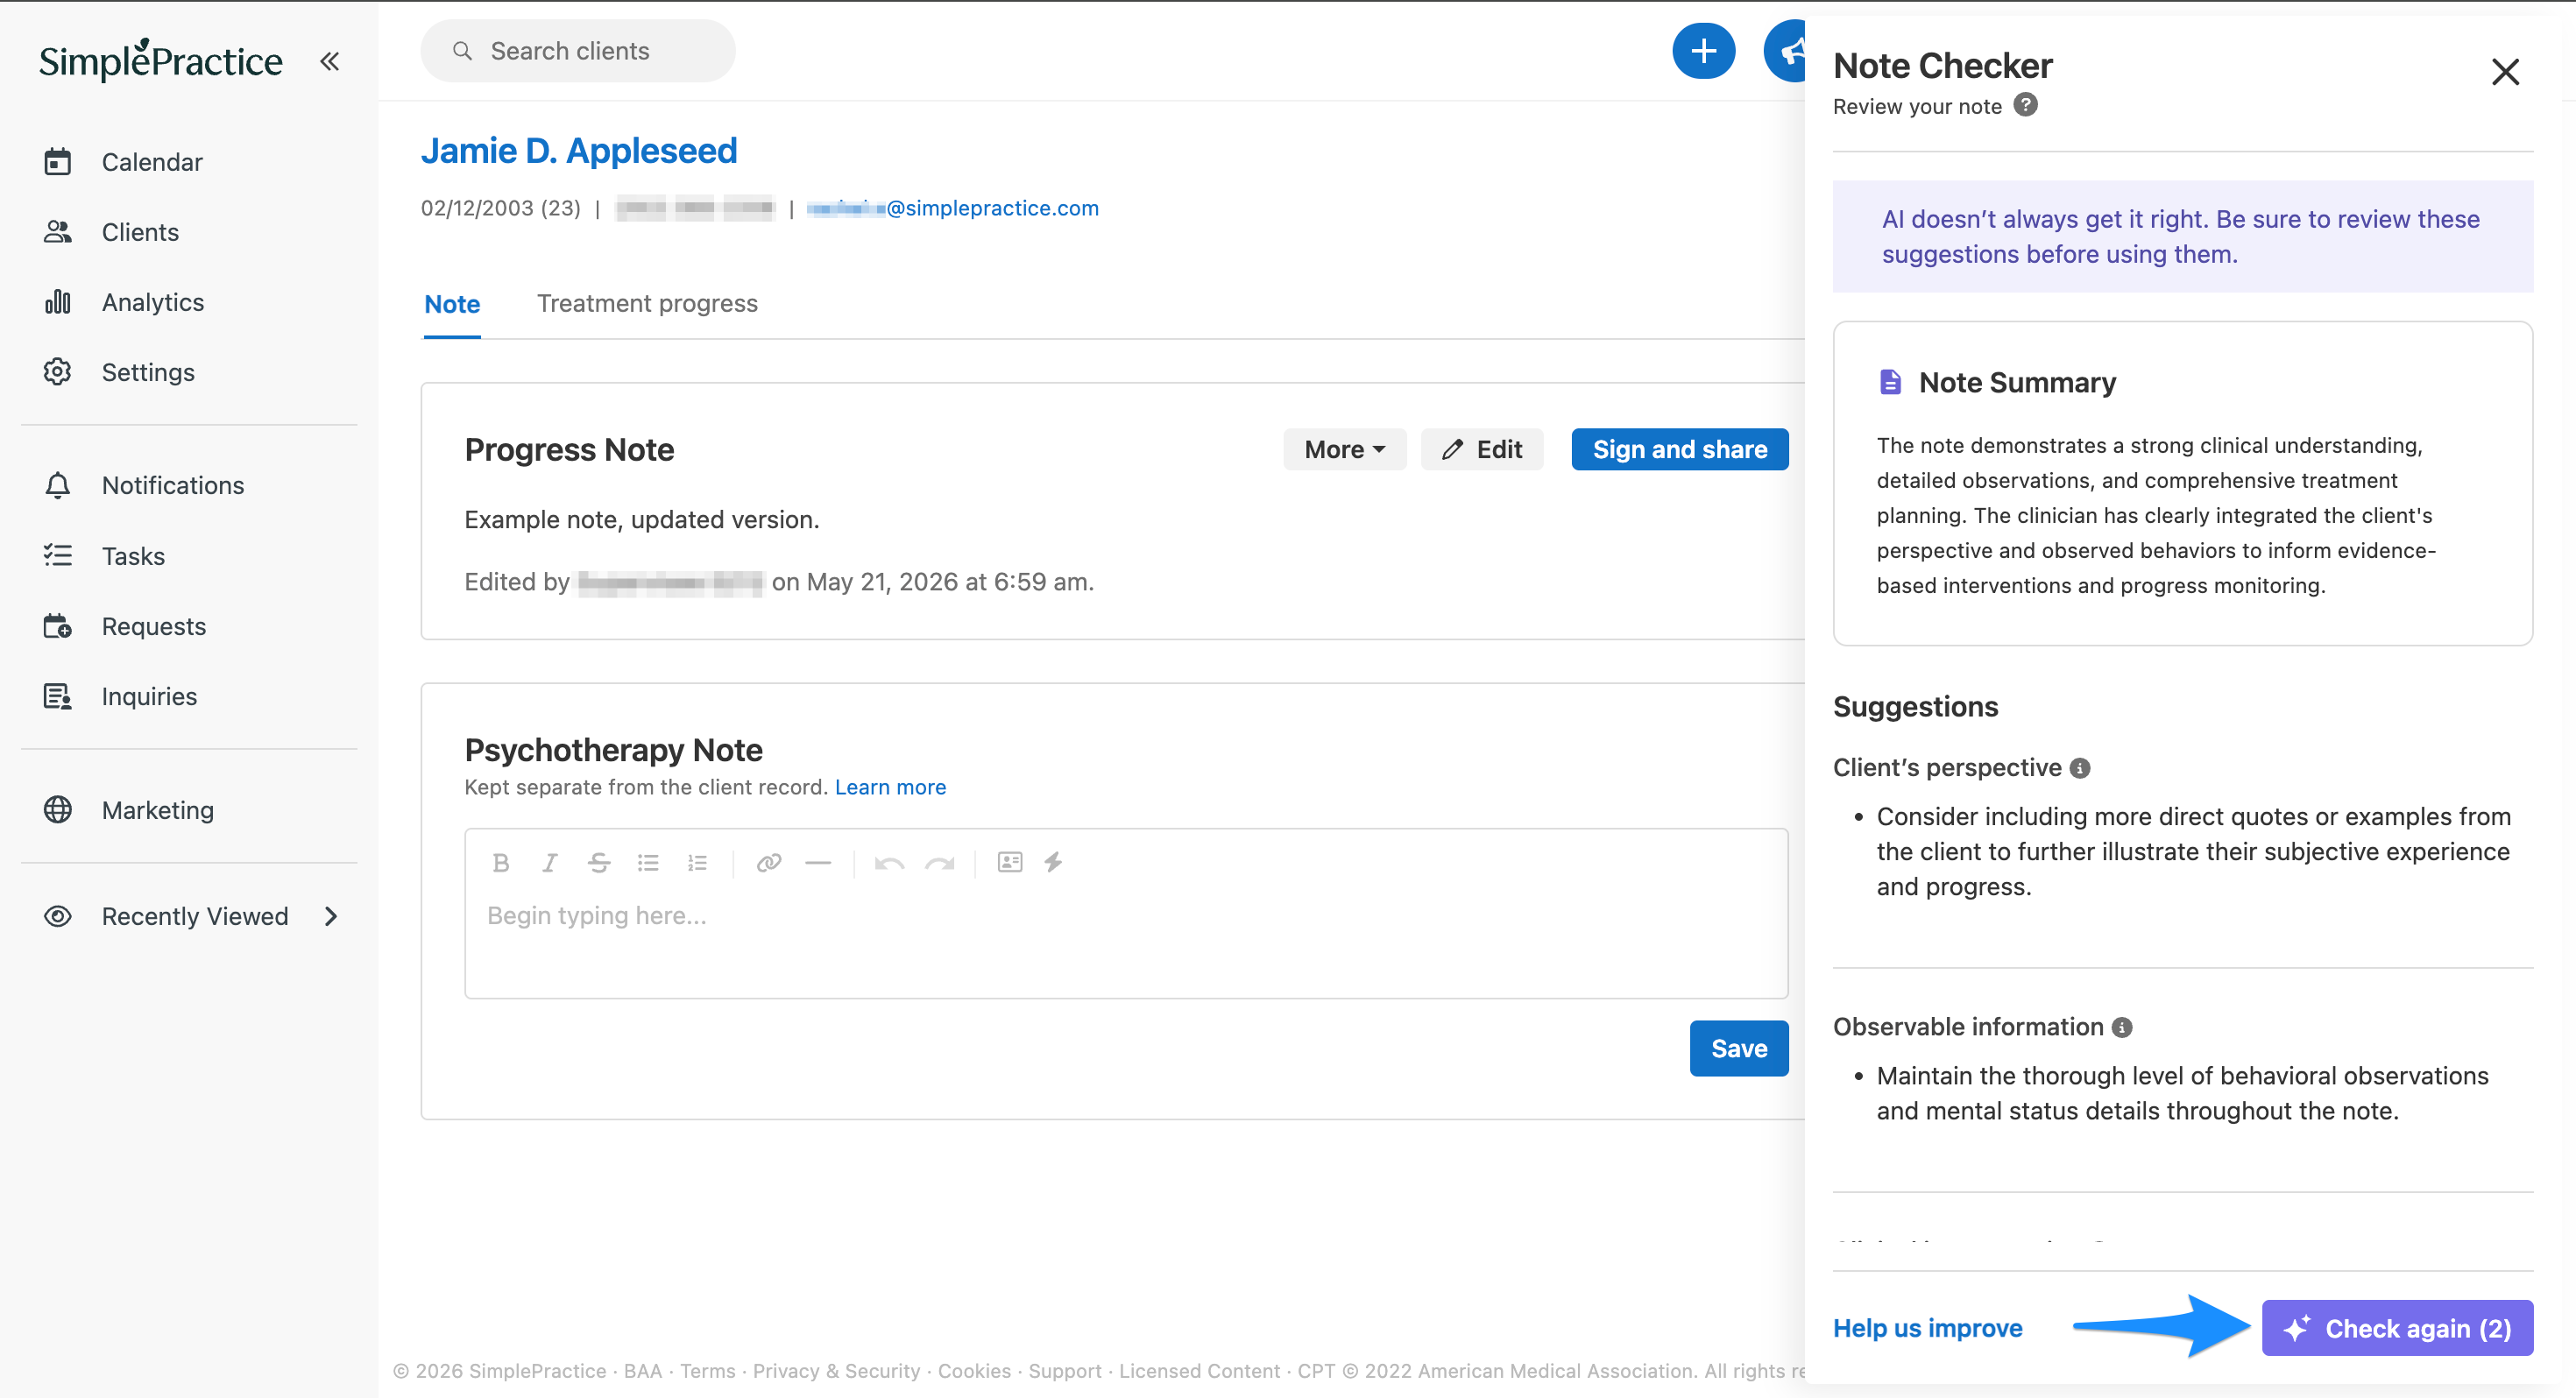The height and width of the screenshot is (1398, 2576).
Task: Open Jamie D. Appleseed client profile
Action: coord(579,151)
